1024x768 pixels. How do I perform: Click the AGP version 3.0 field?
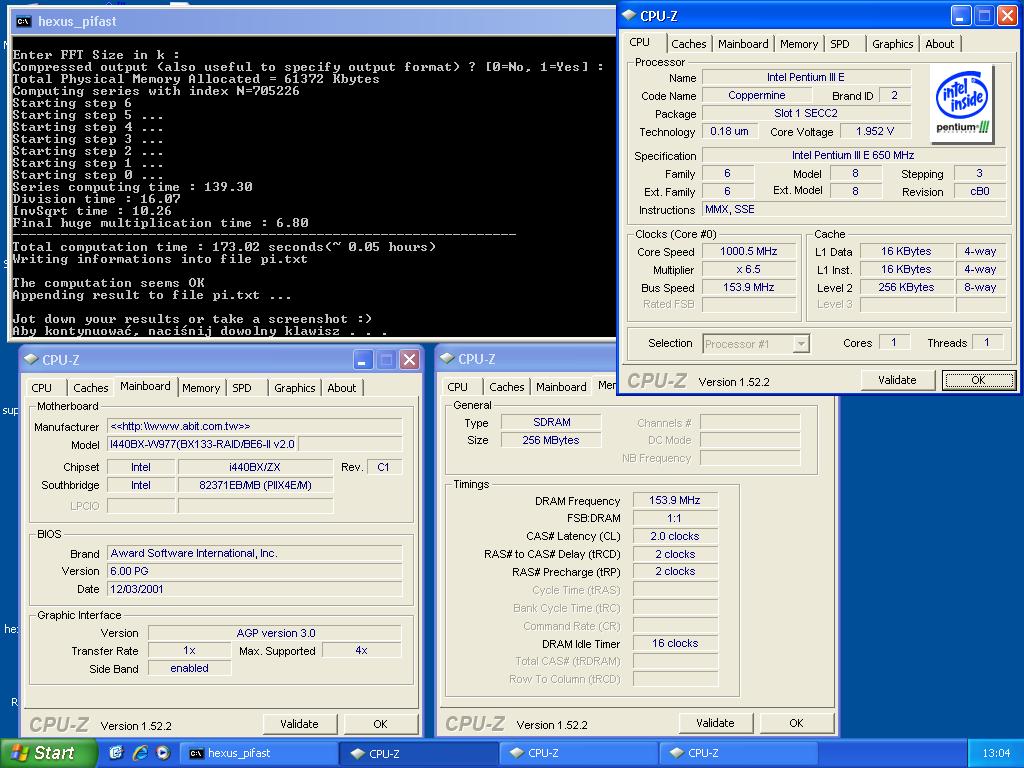pyautogui.click(x=275, y=633)
